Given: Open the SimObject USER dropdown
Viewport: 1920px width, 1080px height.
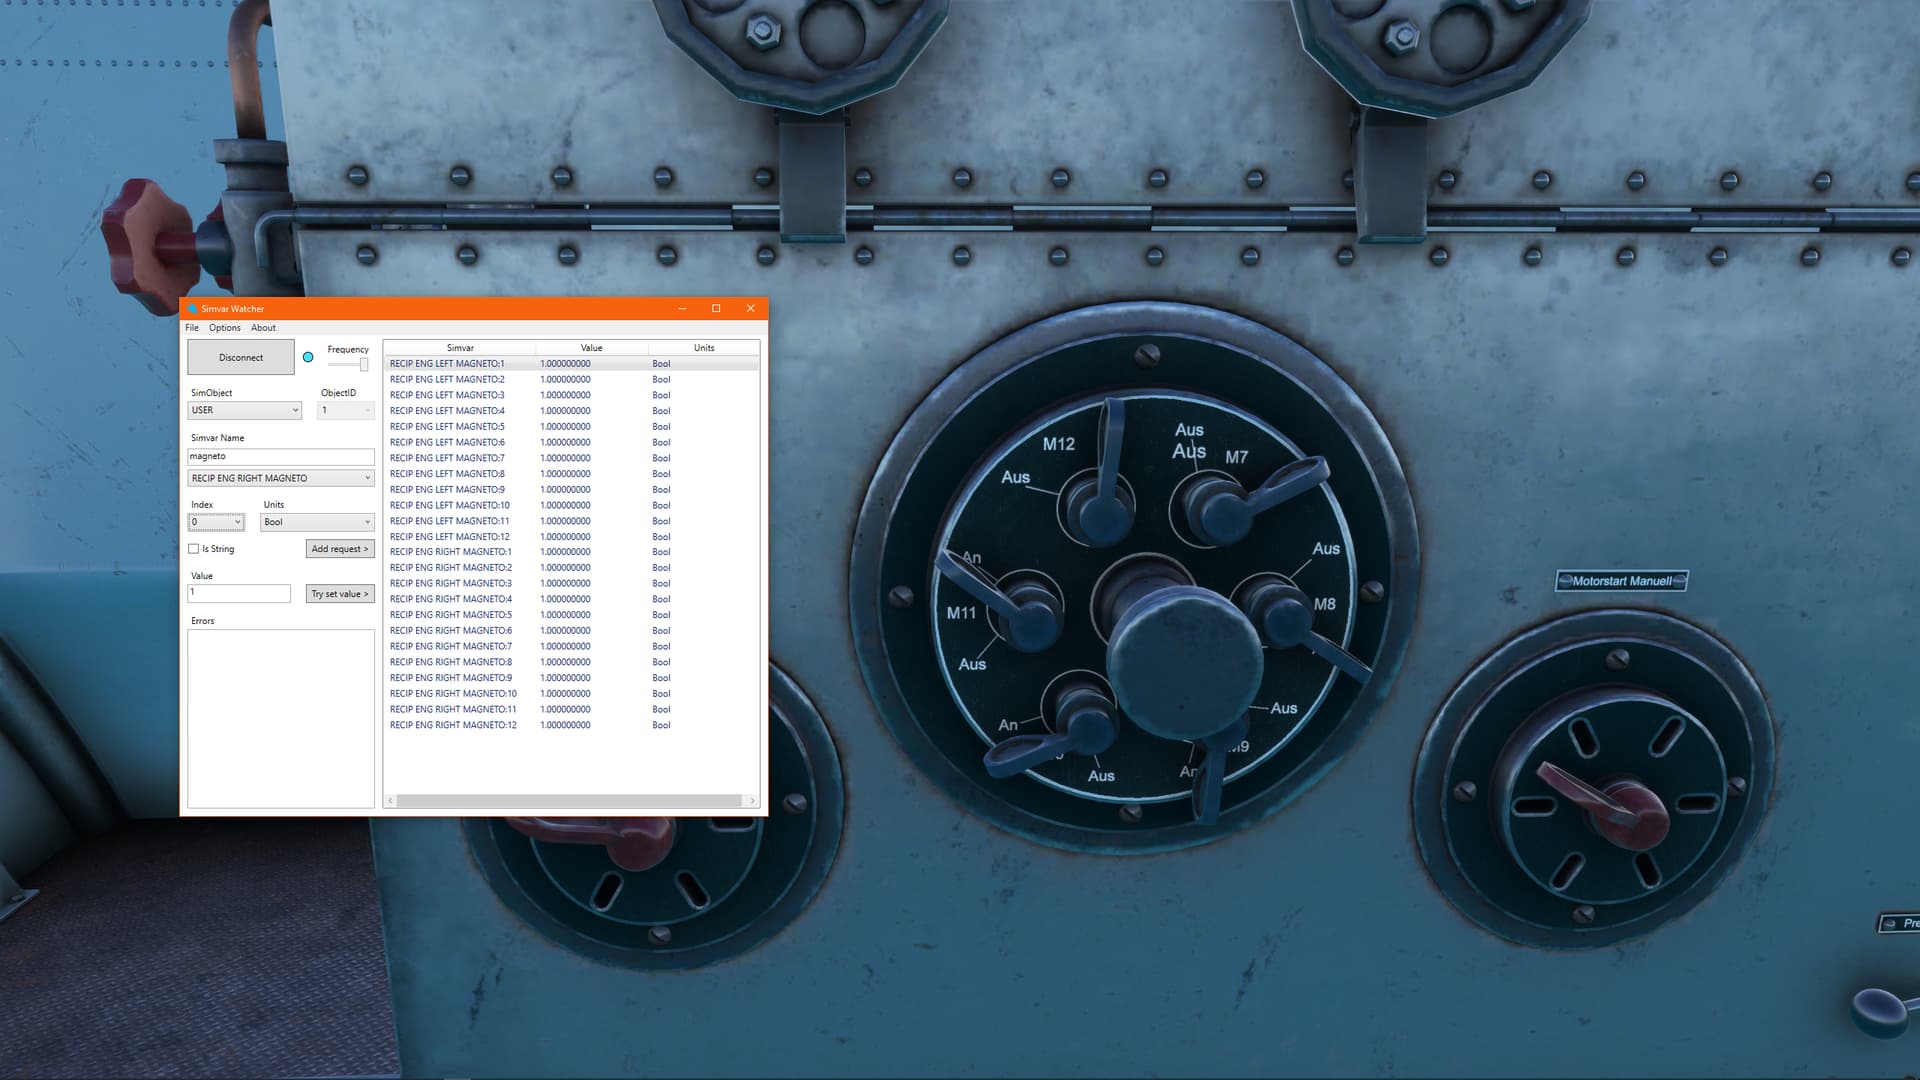Looking at the screenshot, I should (245, 410).
